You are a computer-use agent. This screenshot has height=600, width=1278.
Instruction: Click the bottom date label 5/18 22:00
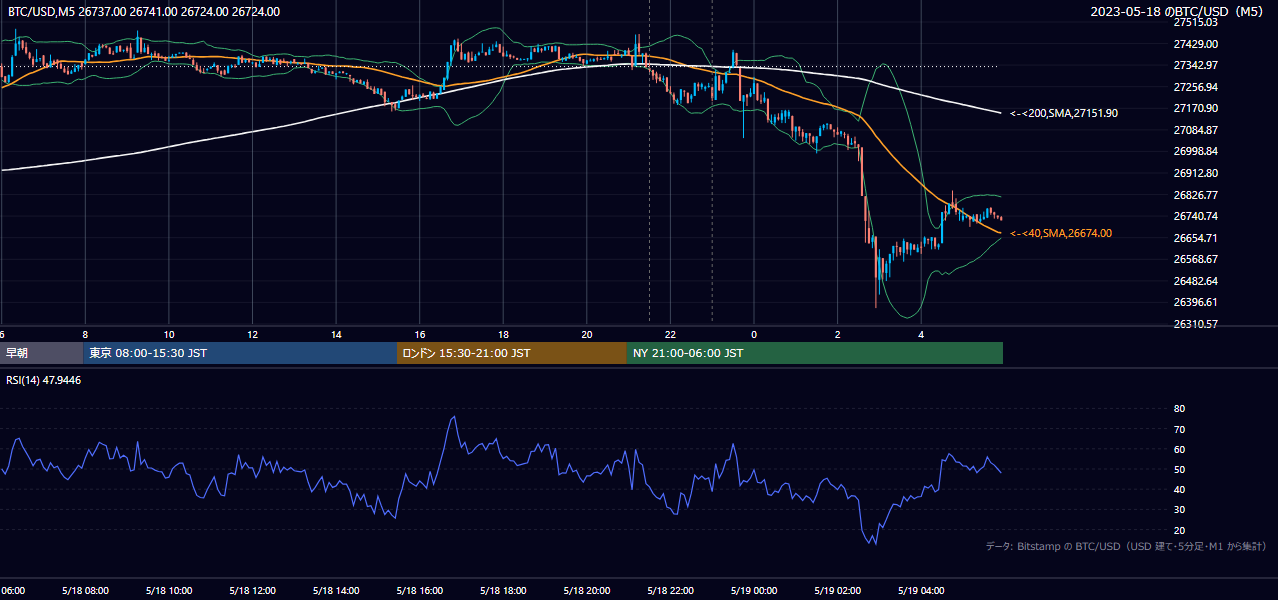click(670, 591)
